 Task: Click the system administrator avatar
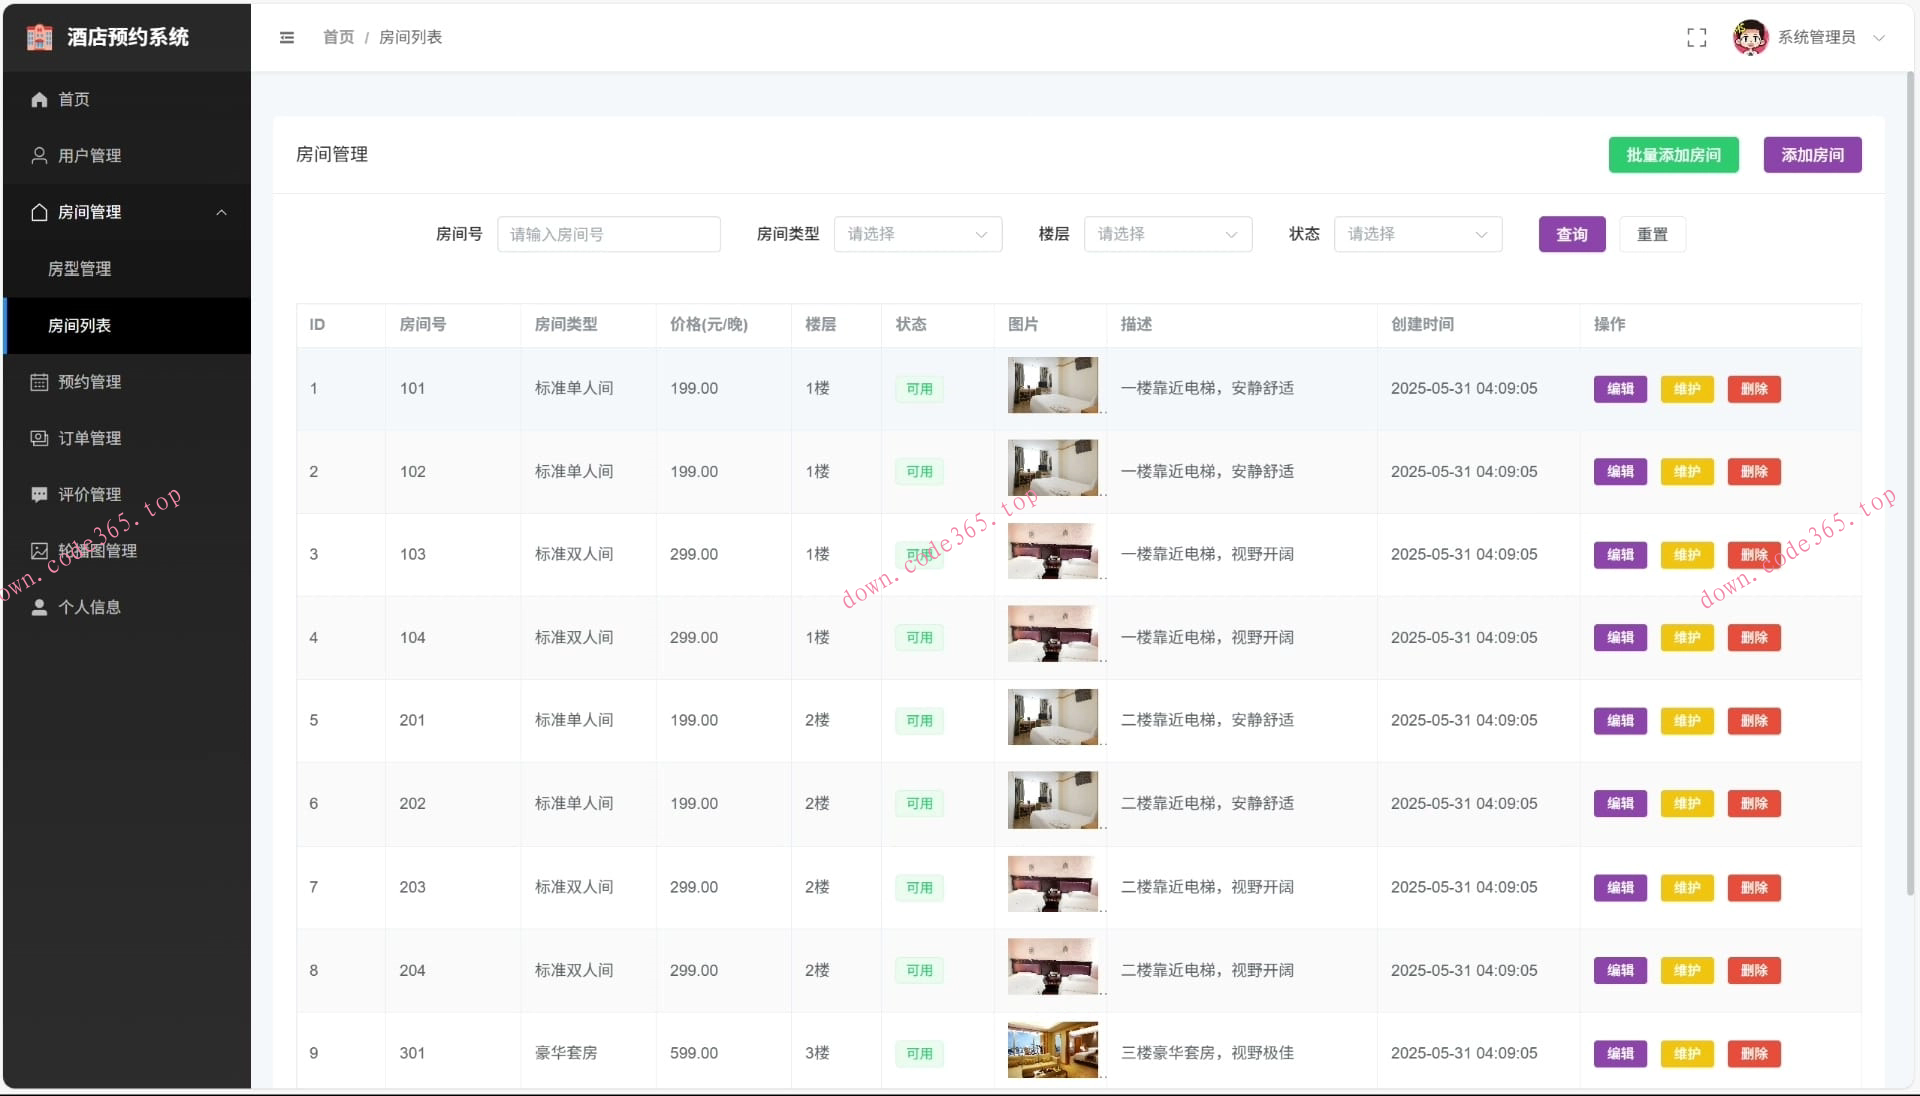(1750, 37)
